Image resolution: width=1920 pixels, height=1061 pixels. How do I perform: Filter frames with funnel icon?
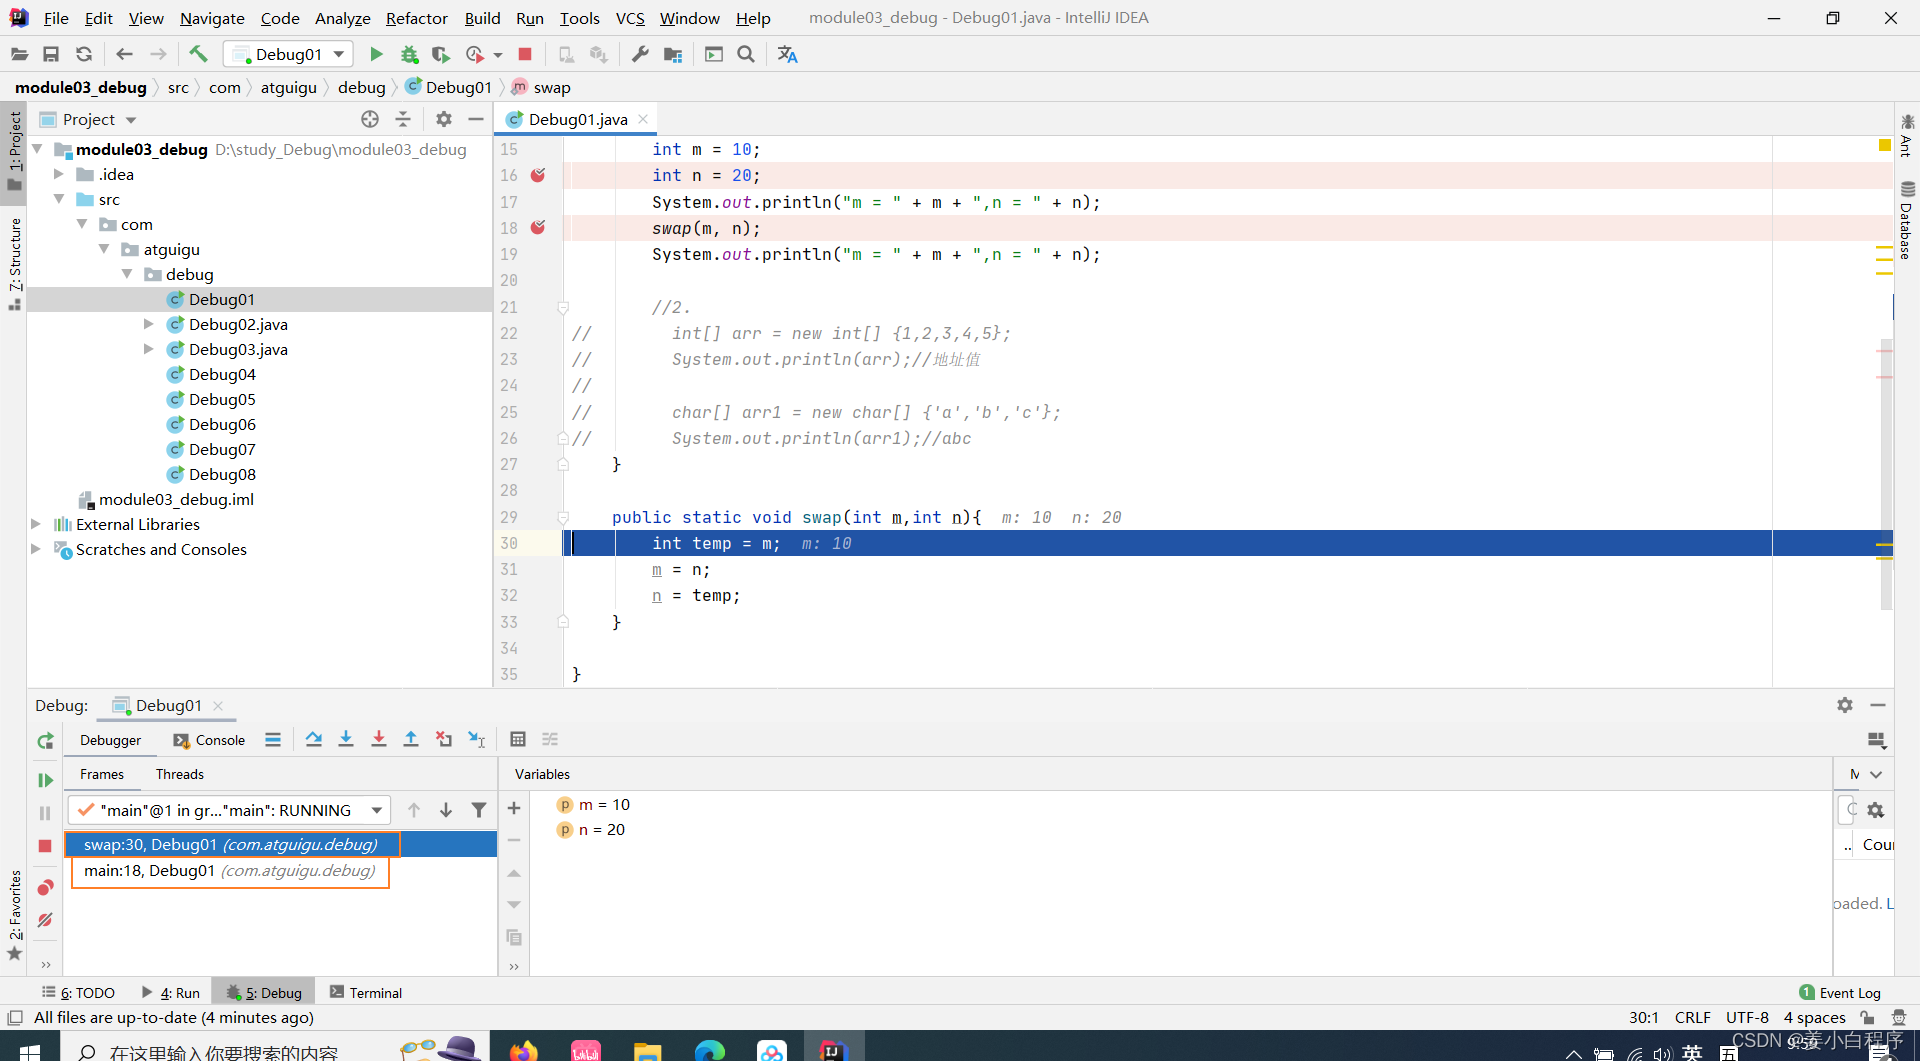click(479, 810)
